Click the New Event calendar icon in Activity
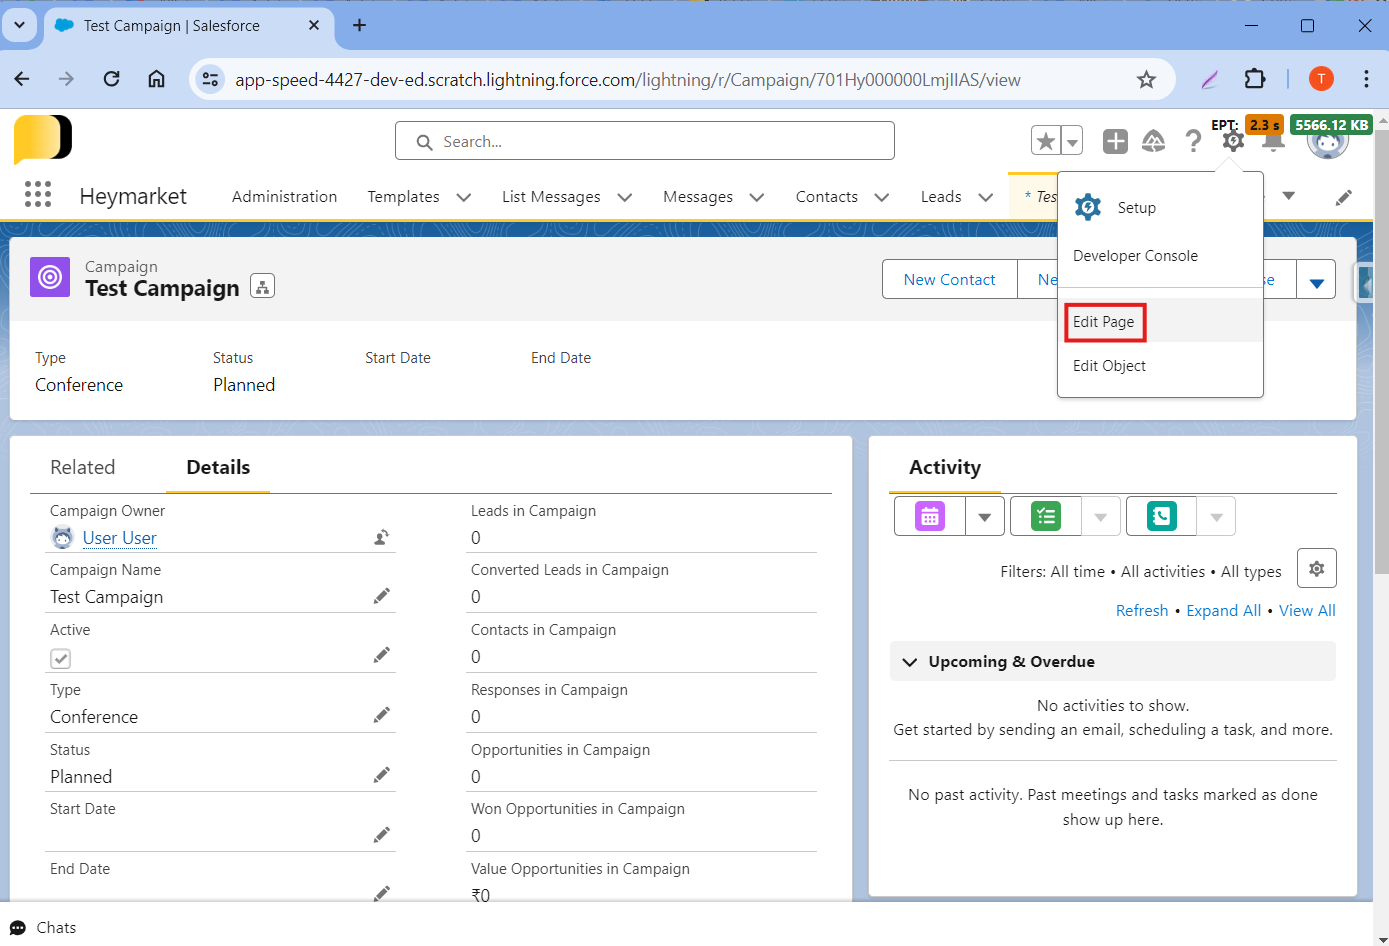 (930, 516)
